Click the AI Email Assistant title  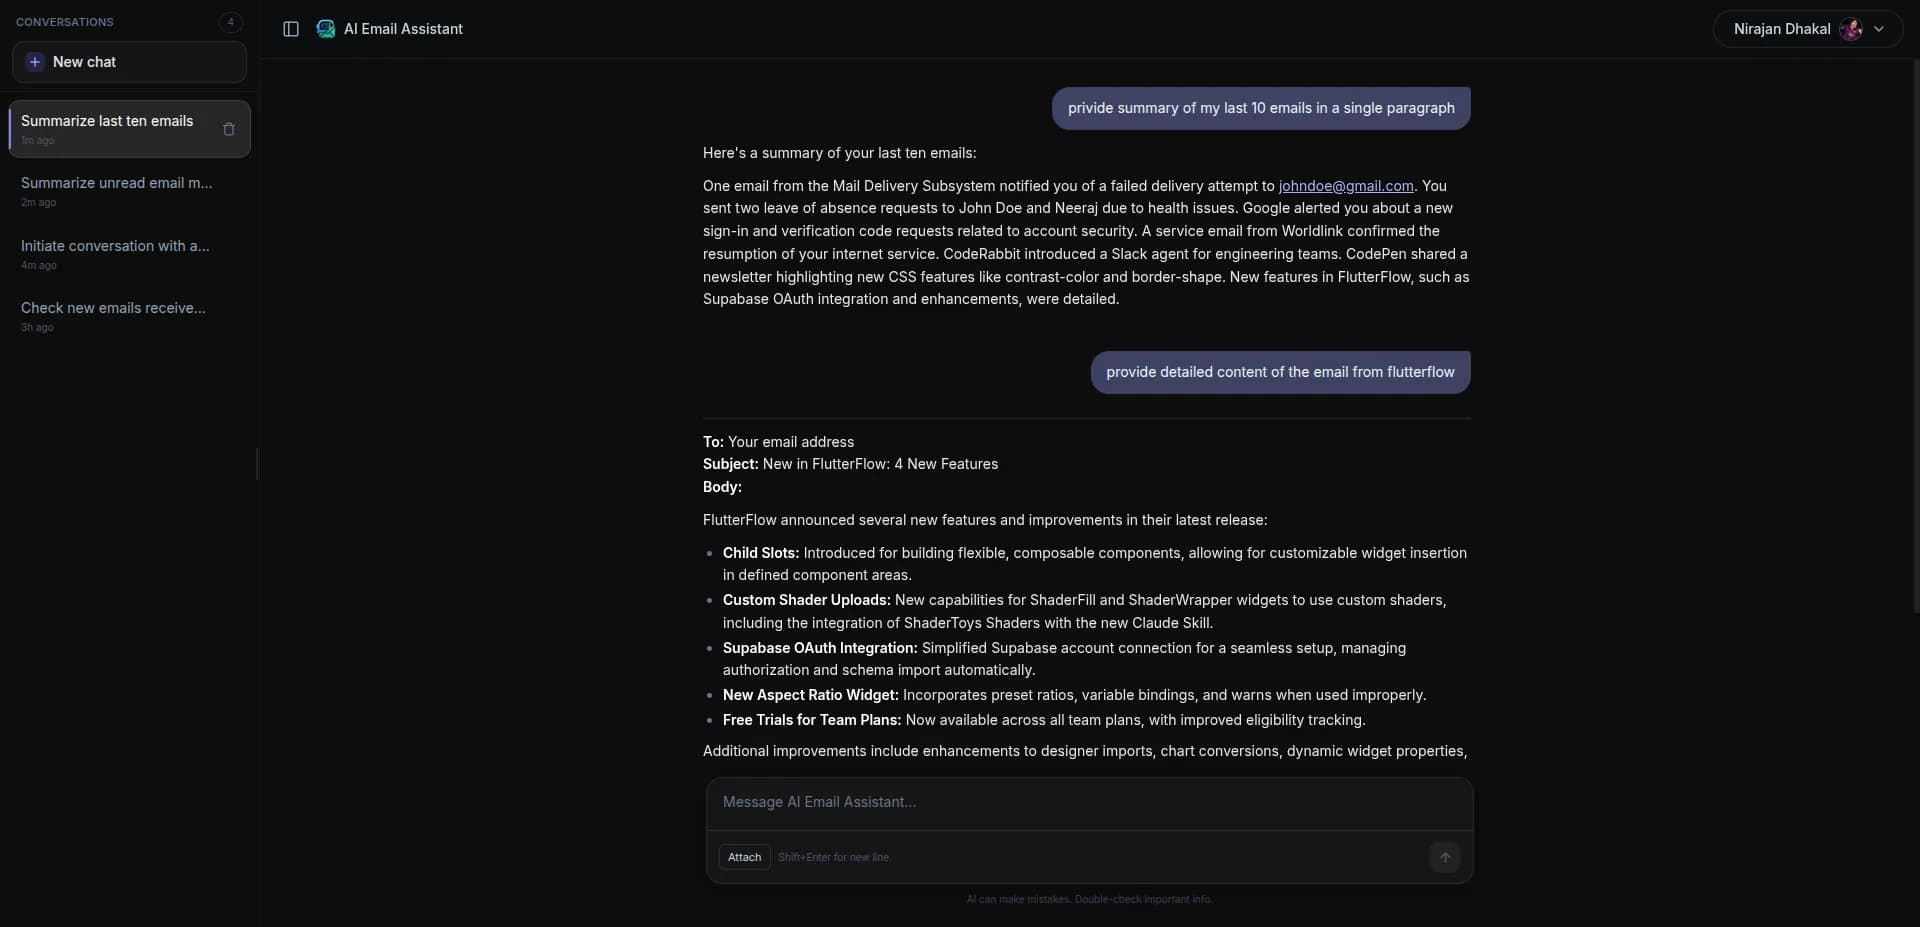[403, 29]
